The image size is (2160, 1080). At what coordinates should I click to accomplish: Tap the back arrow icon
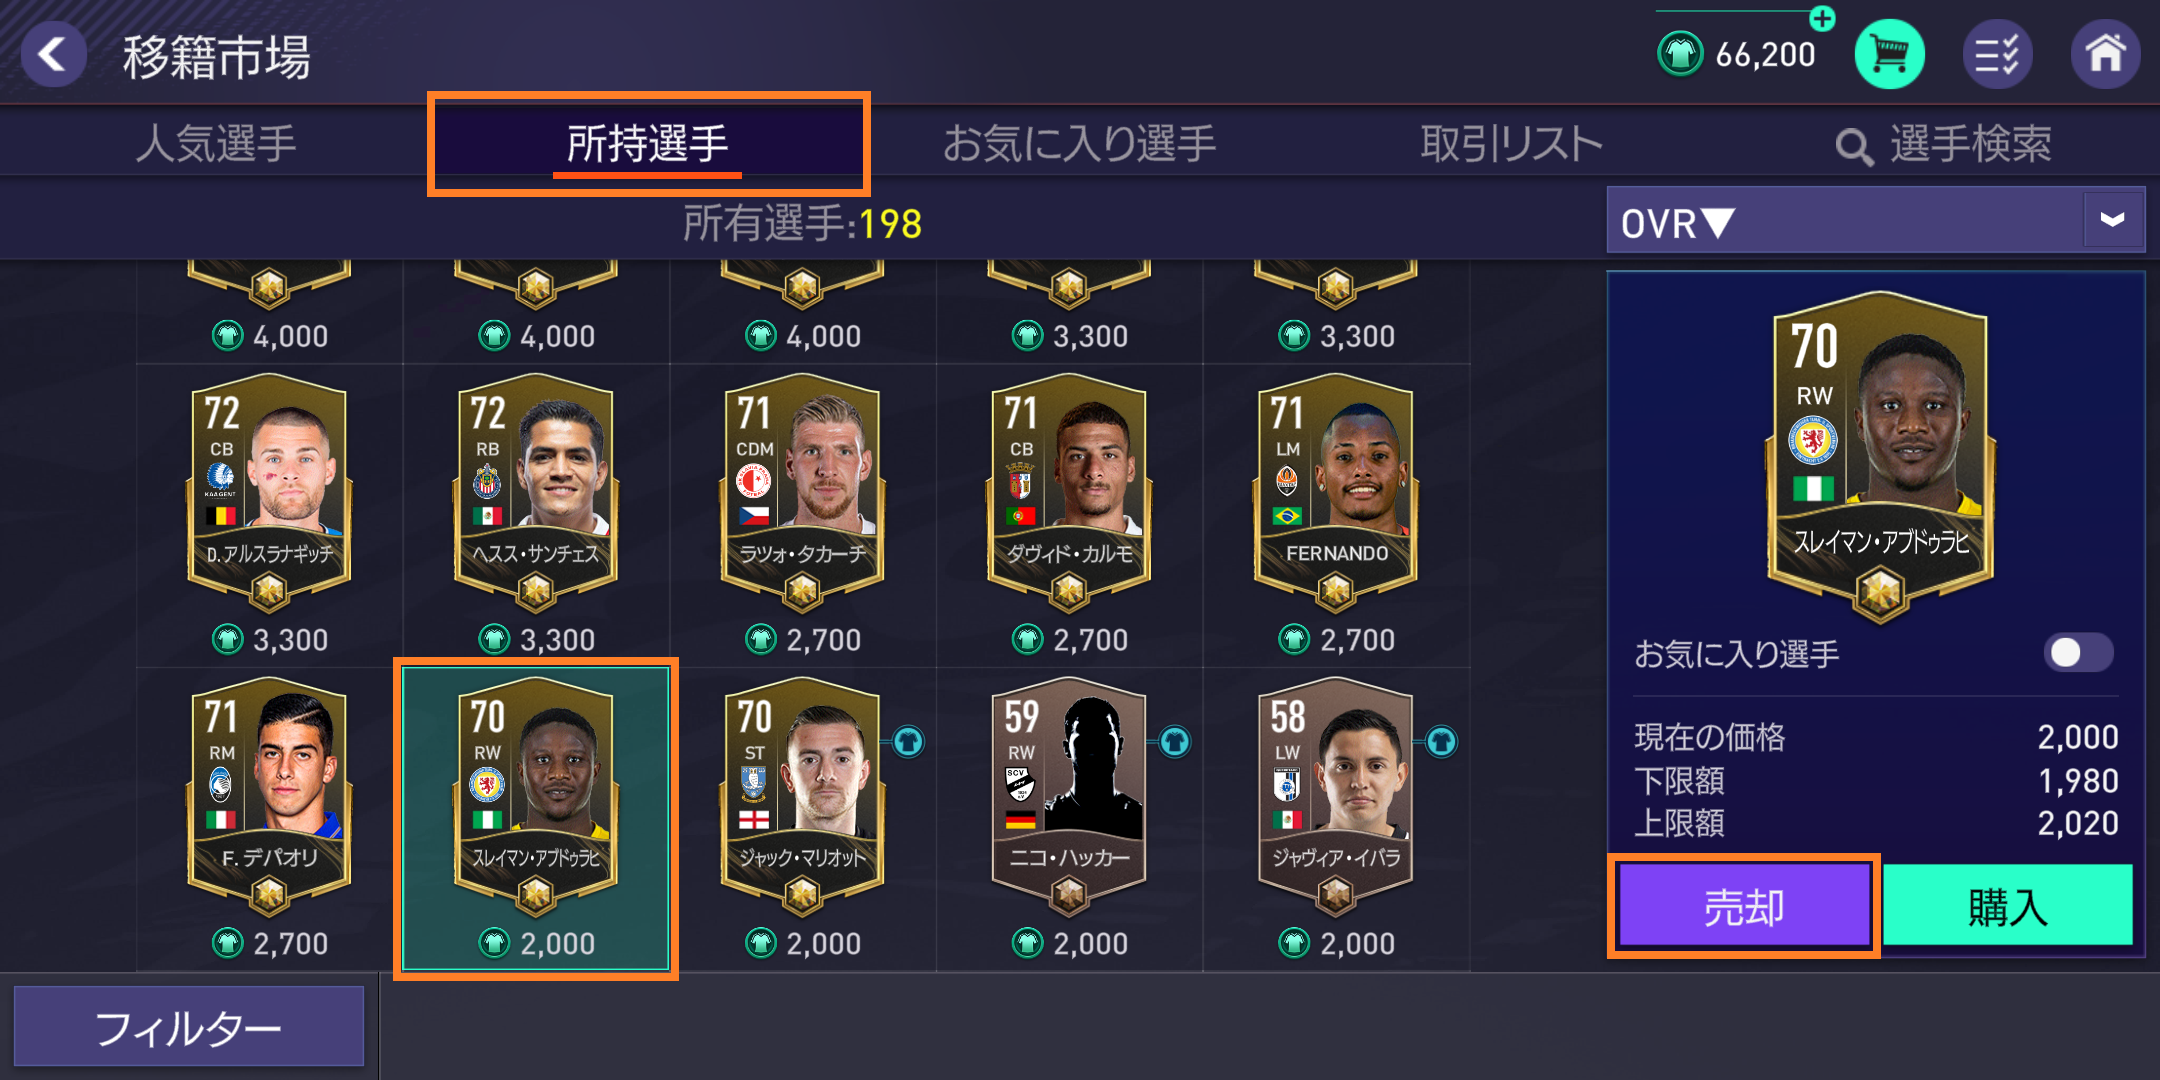click(54, 54)
